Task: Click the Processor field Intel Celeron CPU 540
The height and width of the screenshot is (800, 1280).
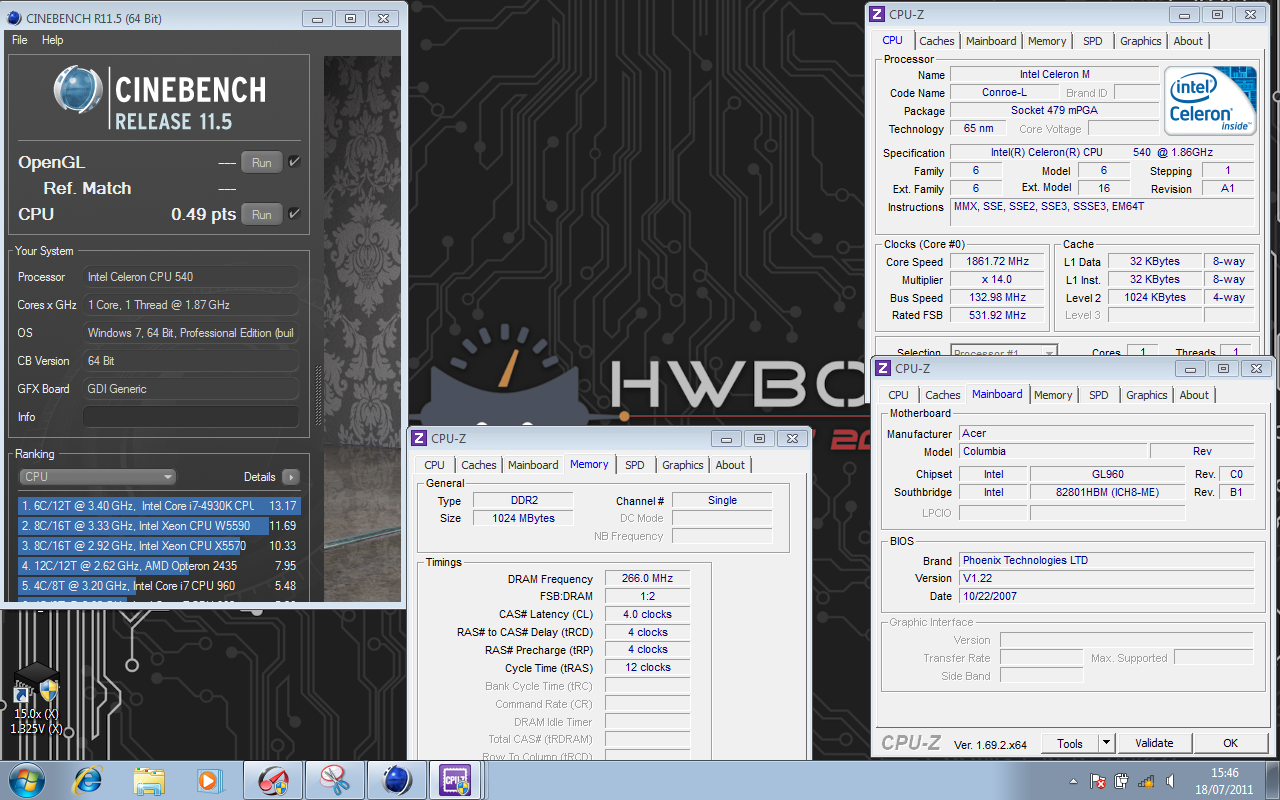Action: pyautogui.click(x=190, y=277)
